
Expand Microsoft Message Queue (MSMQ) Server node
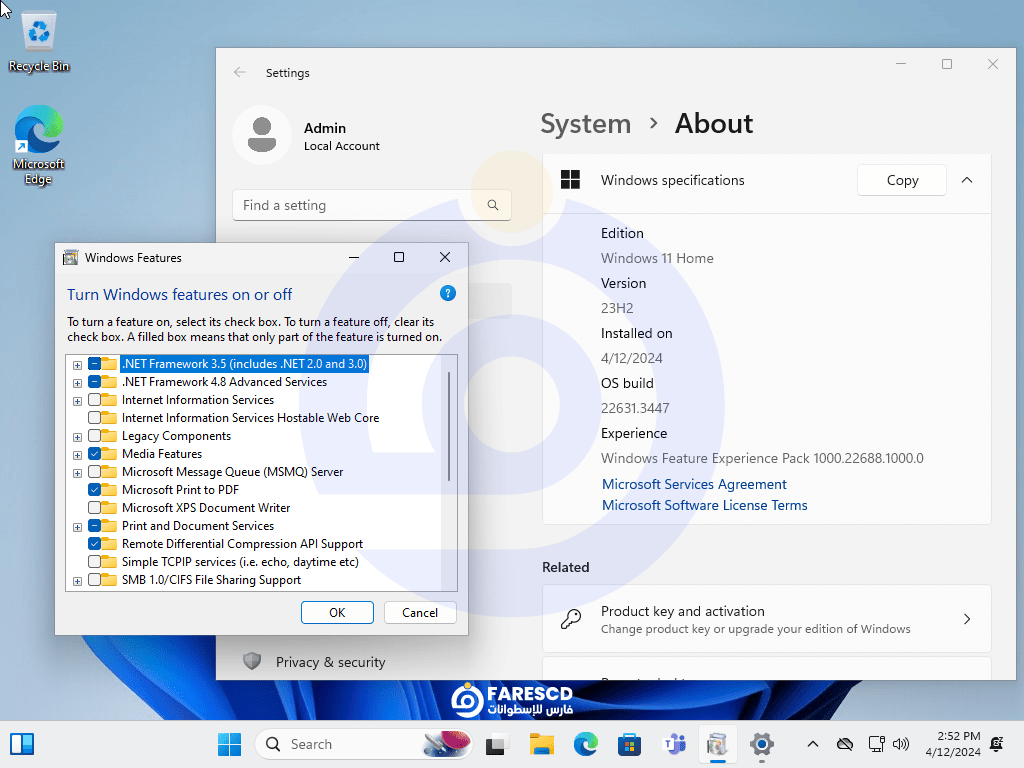(77, 473)
